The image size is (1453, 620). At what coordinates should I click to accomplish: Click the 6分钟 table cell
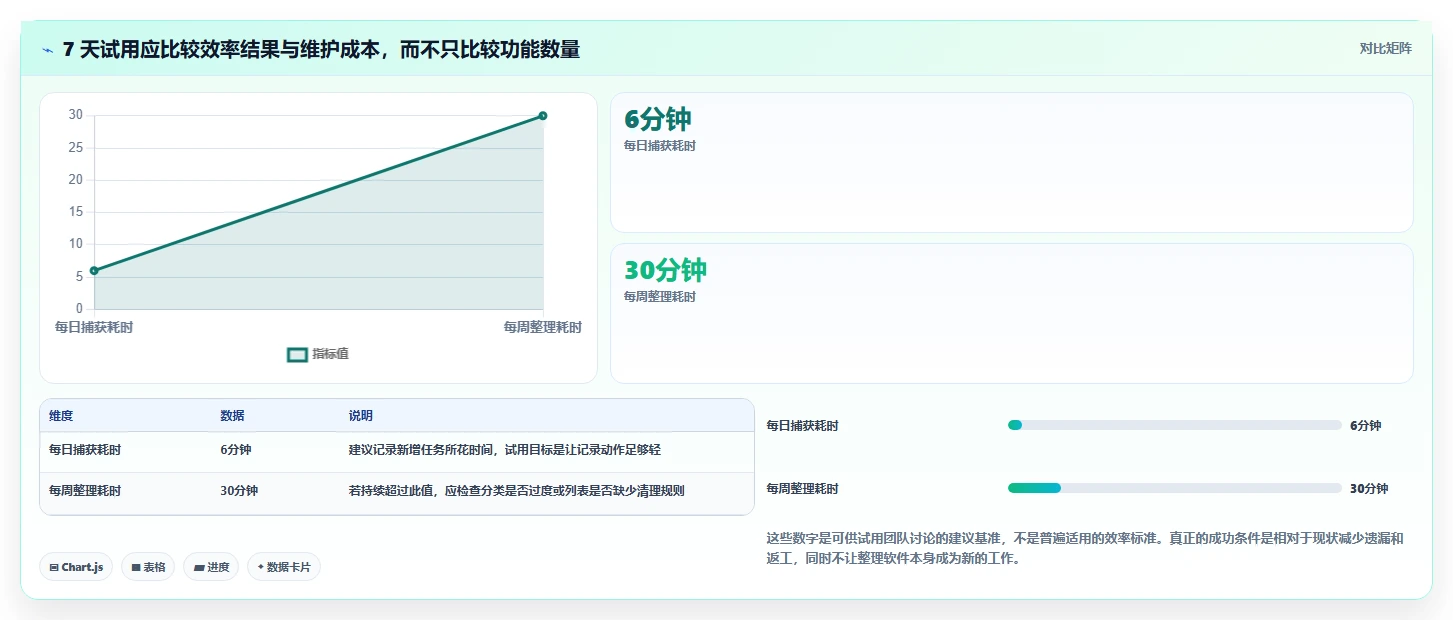point(236,450)
